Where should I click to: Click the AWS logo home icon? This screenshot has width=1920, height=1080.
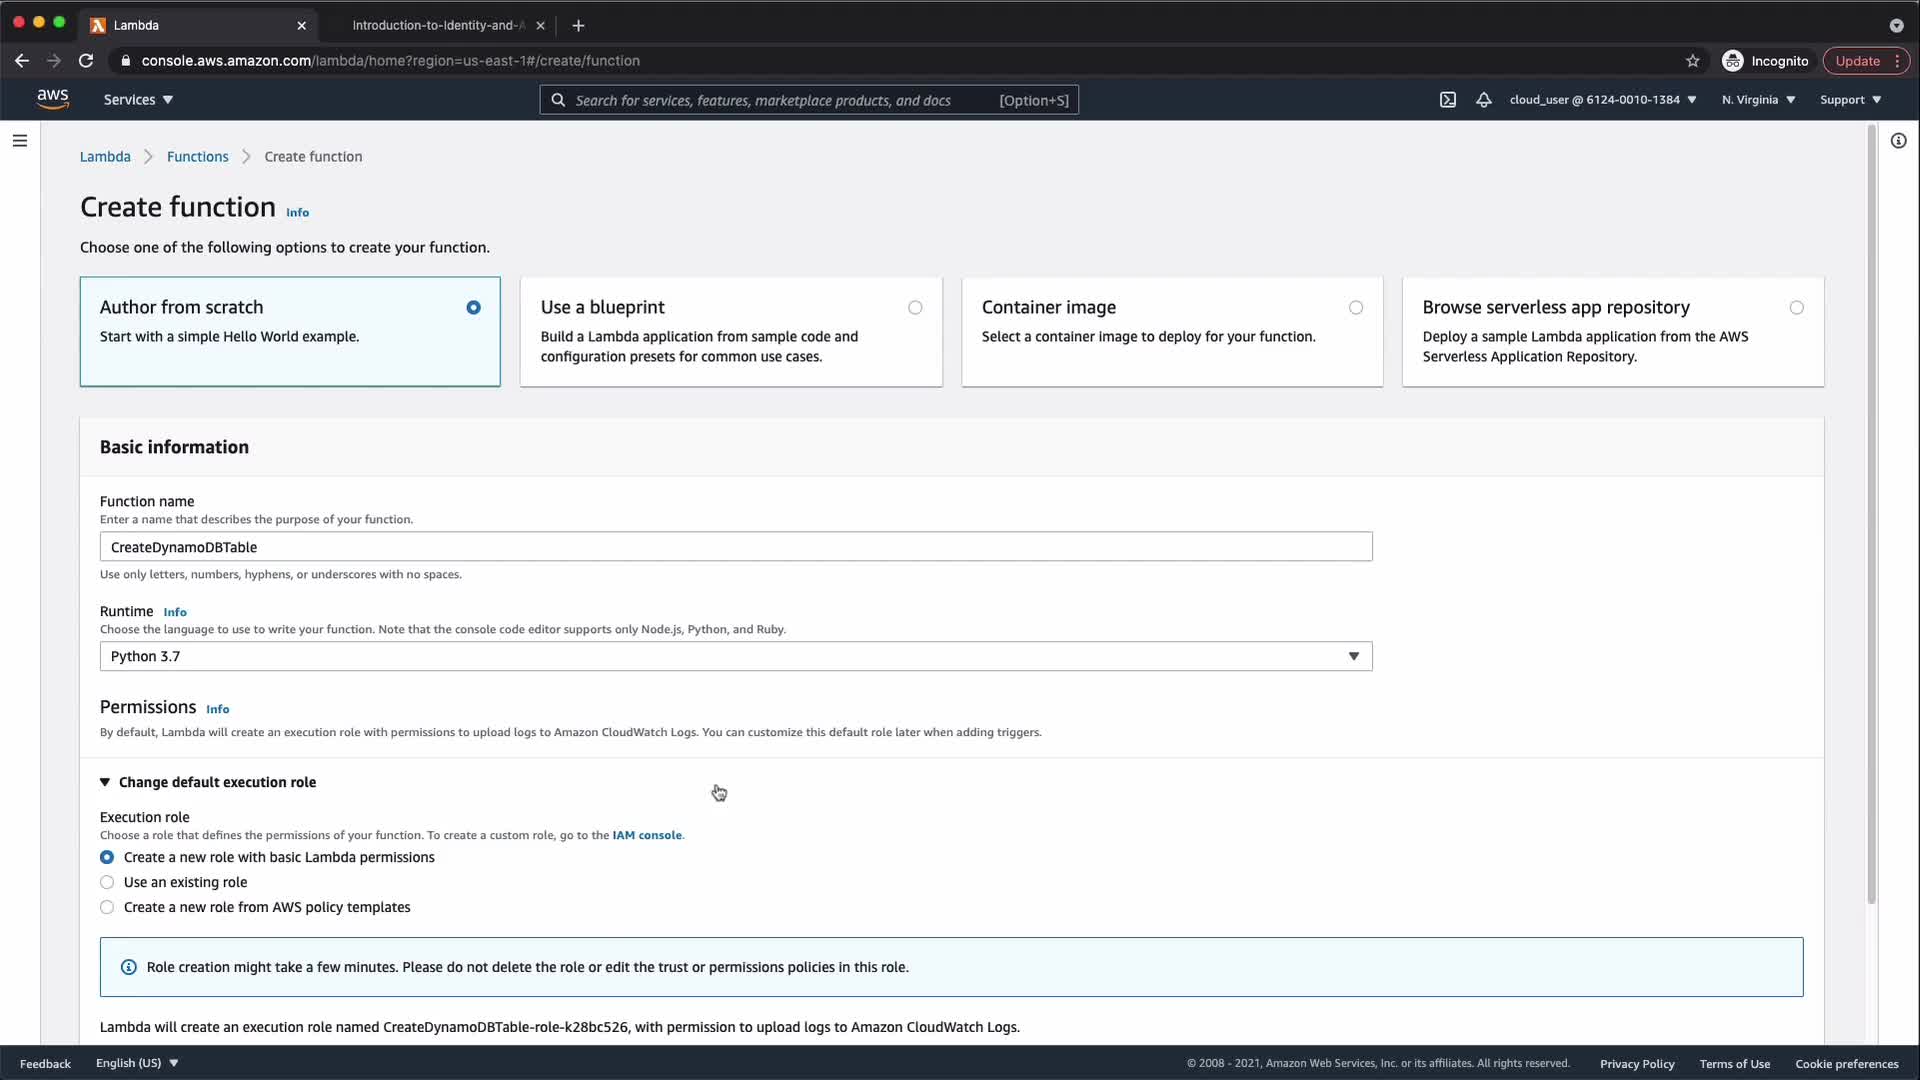[53, 99]
